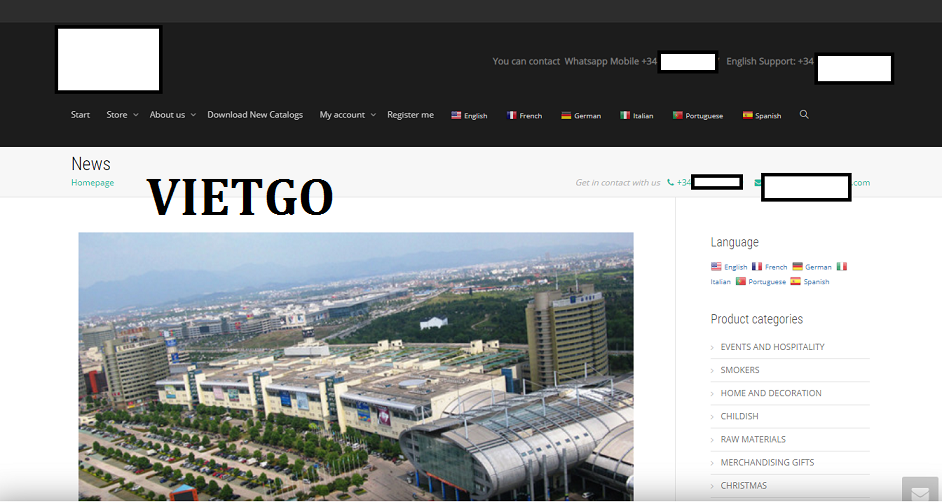Open Download New Catalogs page
The width and height of the screenshot is (942, 504).
255,115
